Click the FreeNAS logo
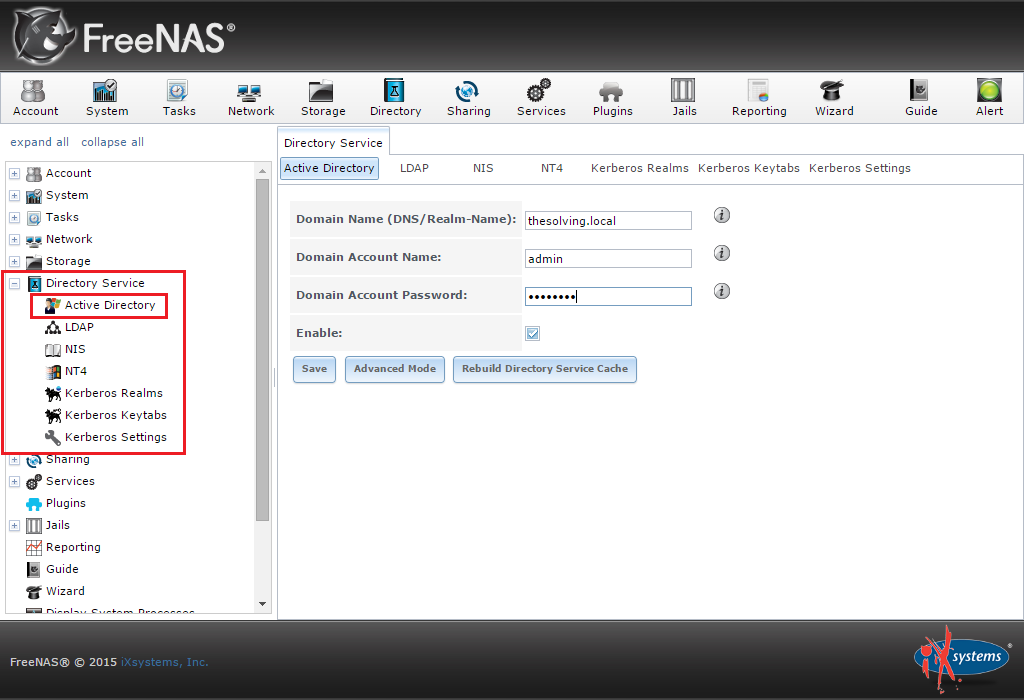This screenshot has width=1024, height=700. pyautogui.click(x=124, y=36)
